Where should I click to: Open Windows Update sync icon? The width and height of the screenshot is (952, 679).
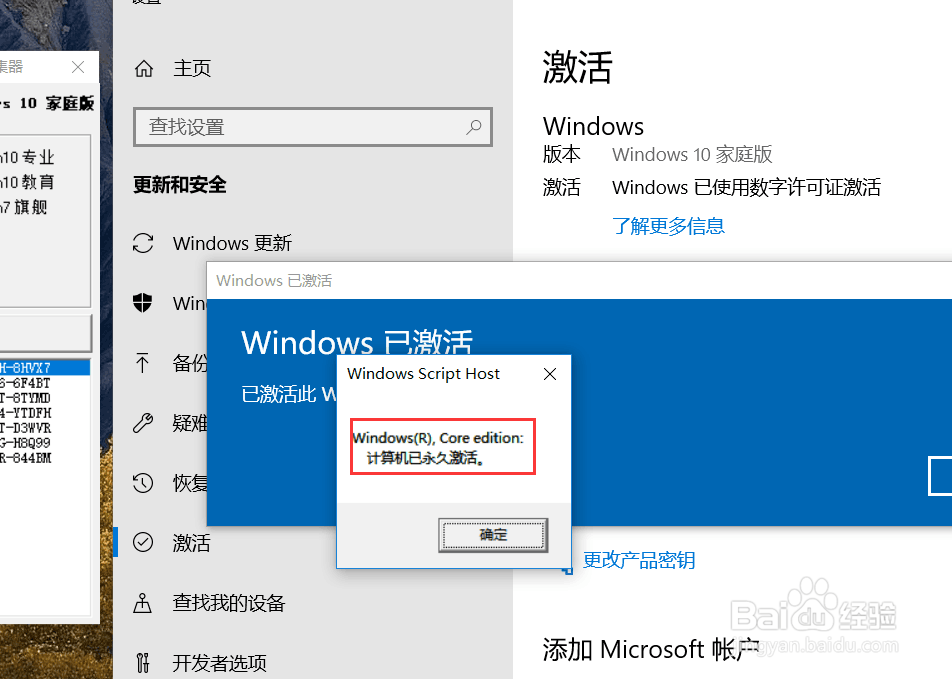coord(143,243)
